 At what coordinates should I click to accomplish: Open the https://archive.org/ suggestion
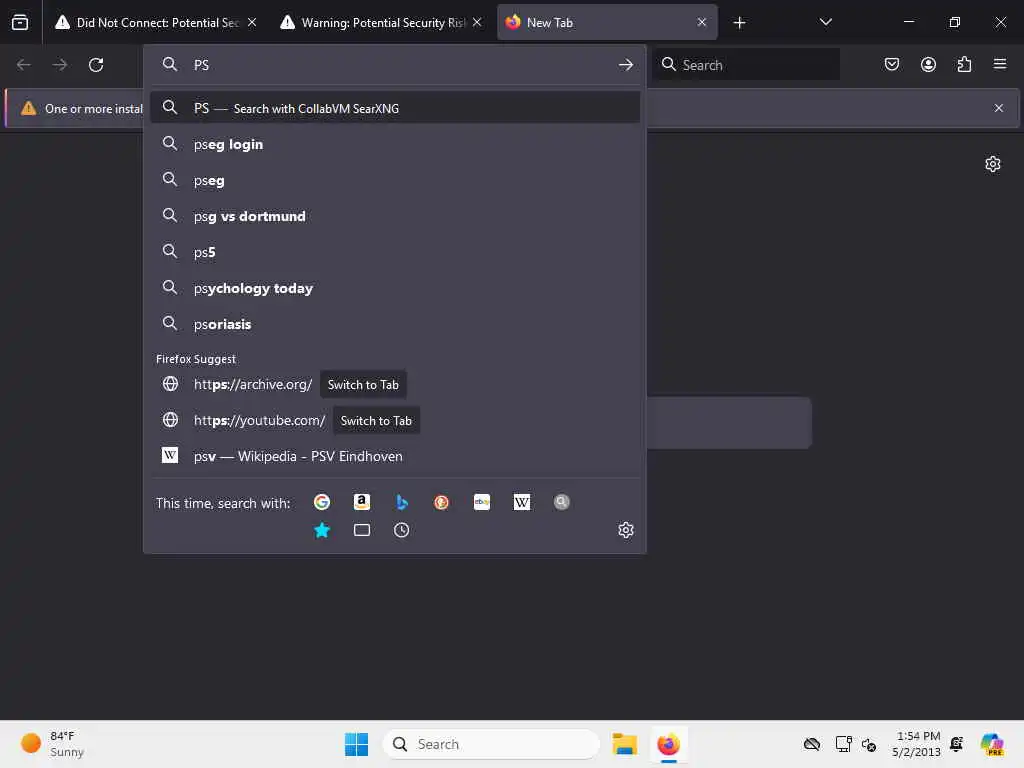tap(253, 385)
